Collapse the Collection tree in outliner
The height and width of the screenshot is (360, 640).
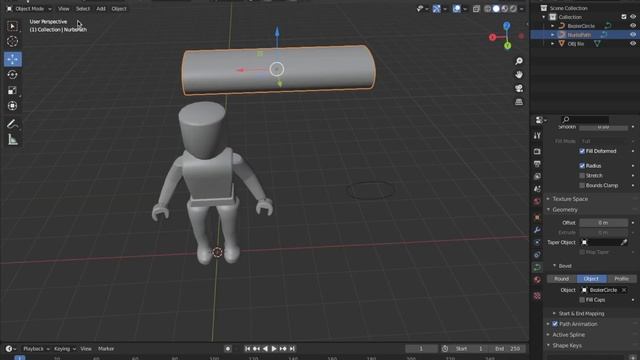pyautogui.click(x=544, y=17)
